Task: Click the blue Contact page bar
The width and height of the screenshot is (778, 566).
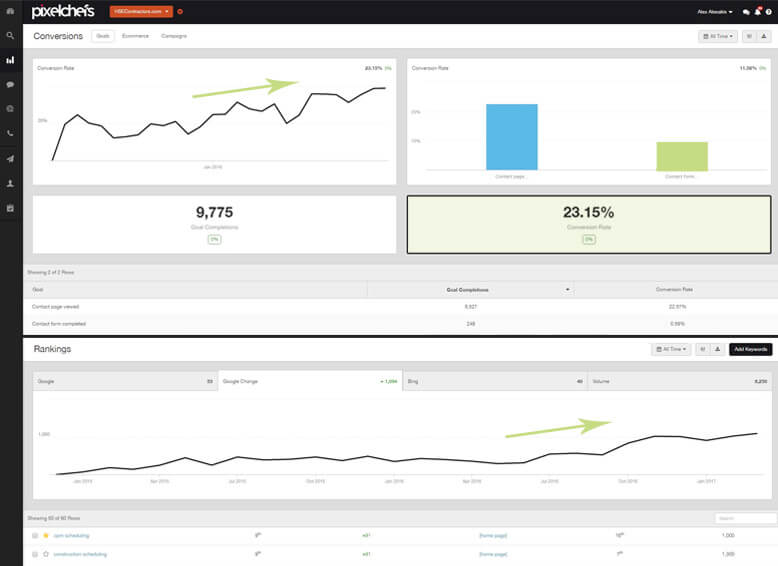Action: click(x=512, y=137)
